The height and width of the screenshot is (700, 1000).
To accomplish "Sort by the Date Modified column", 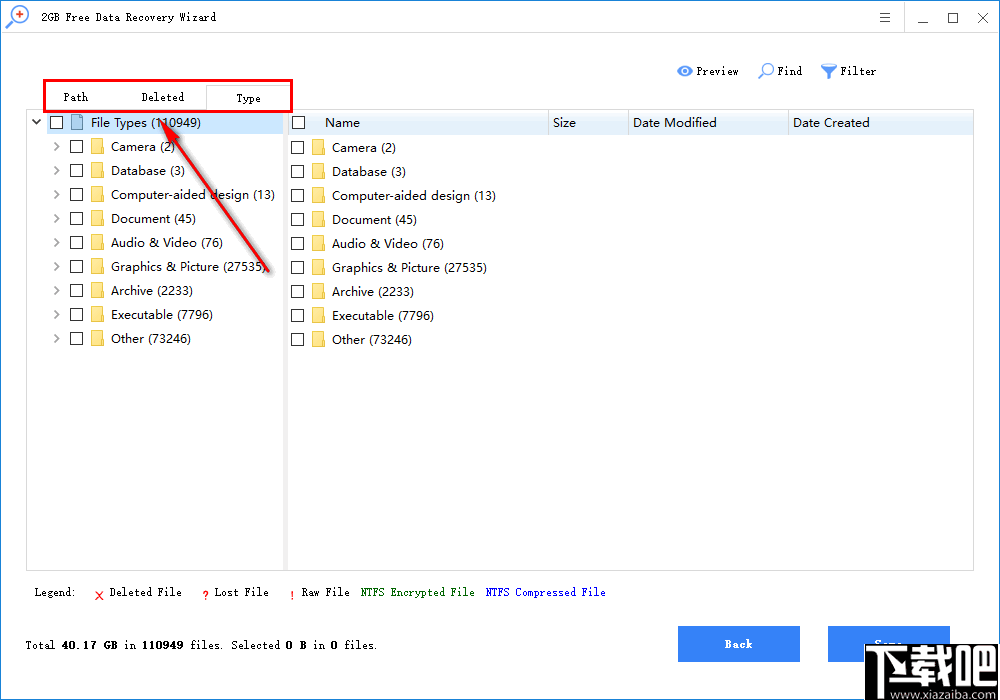I will pyautogui.click(x=674, y=122).
